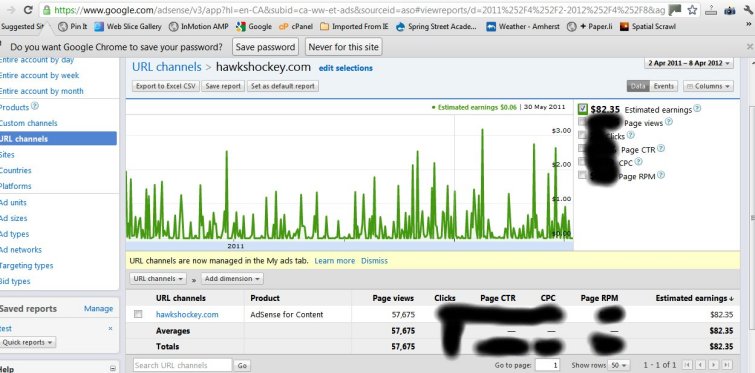755x373 pixels.
Task: Bookmark this page with the star icon
Action: [x=692, y=10]
